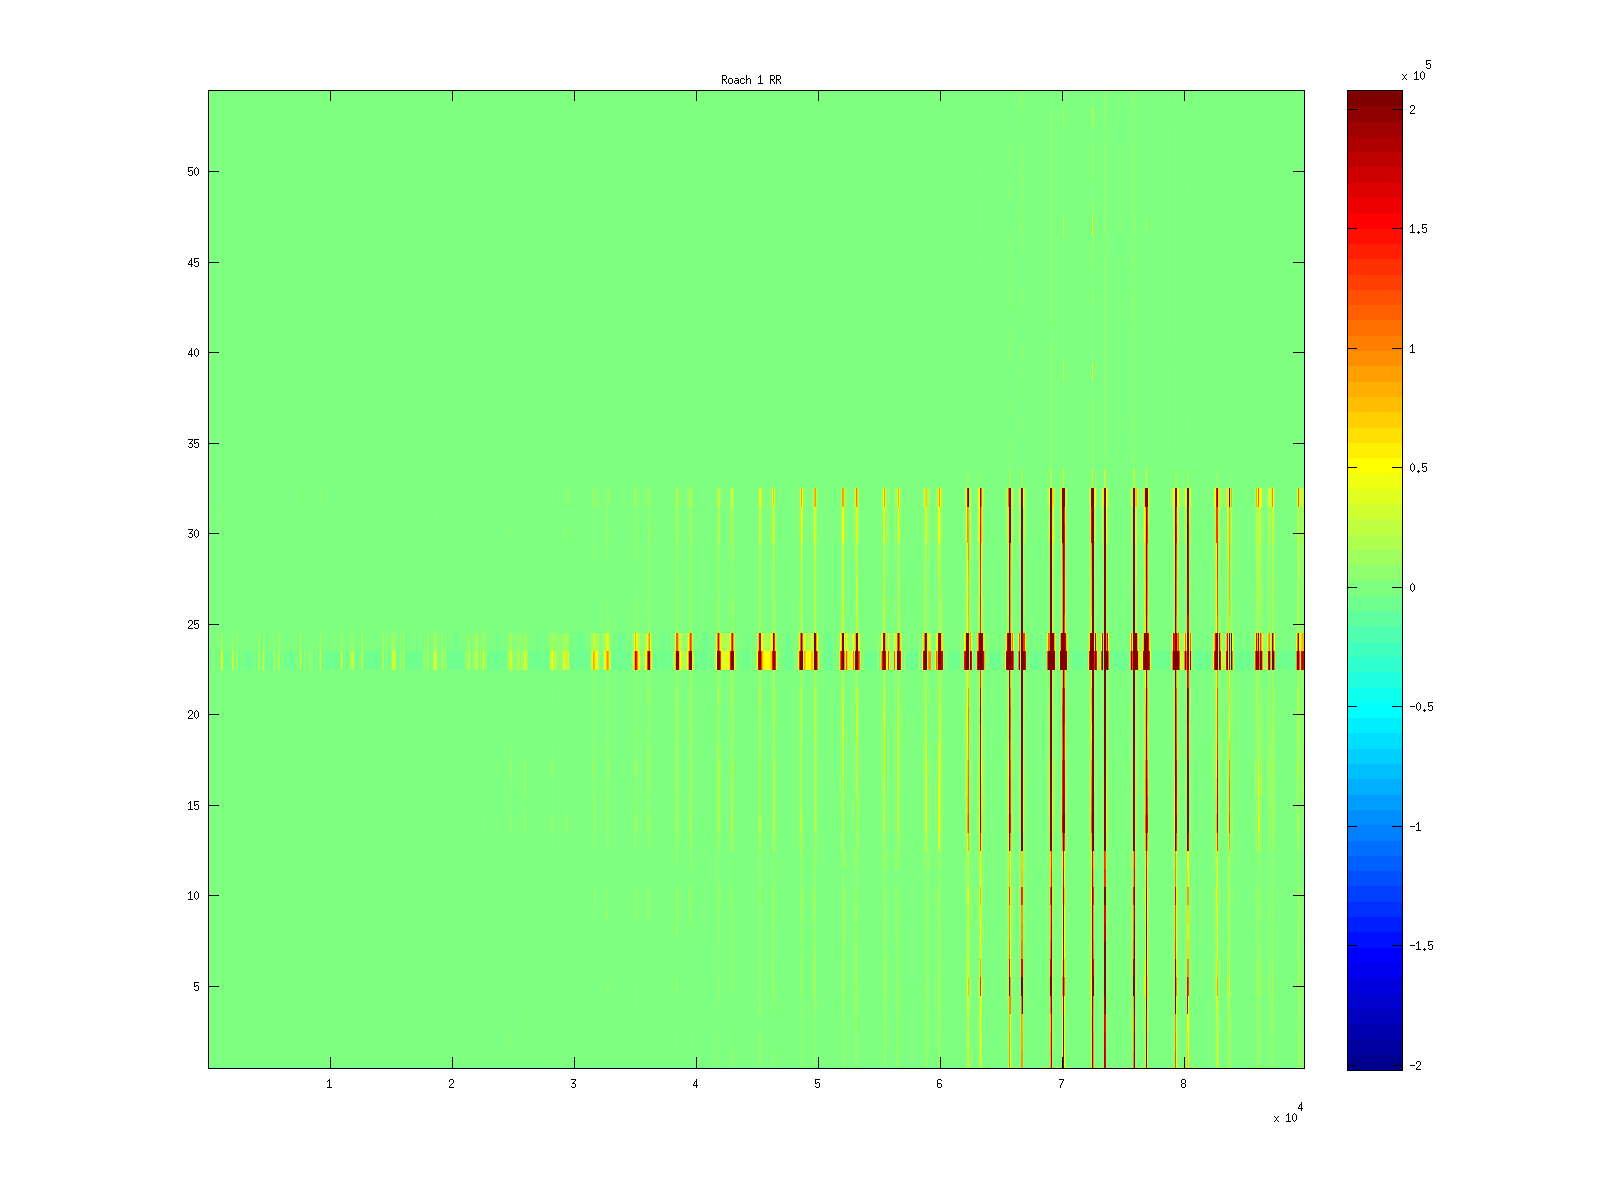Click the x-axis x 10^4 exponent label

click(1286, 1117)
